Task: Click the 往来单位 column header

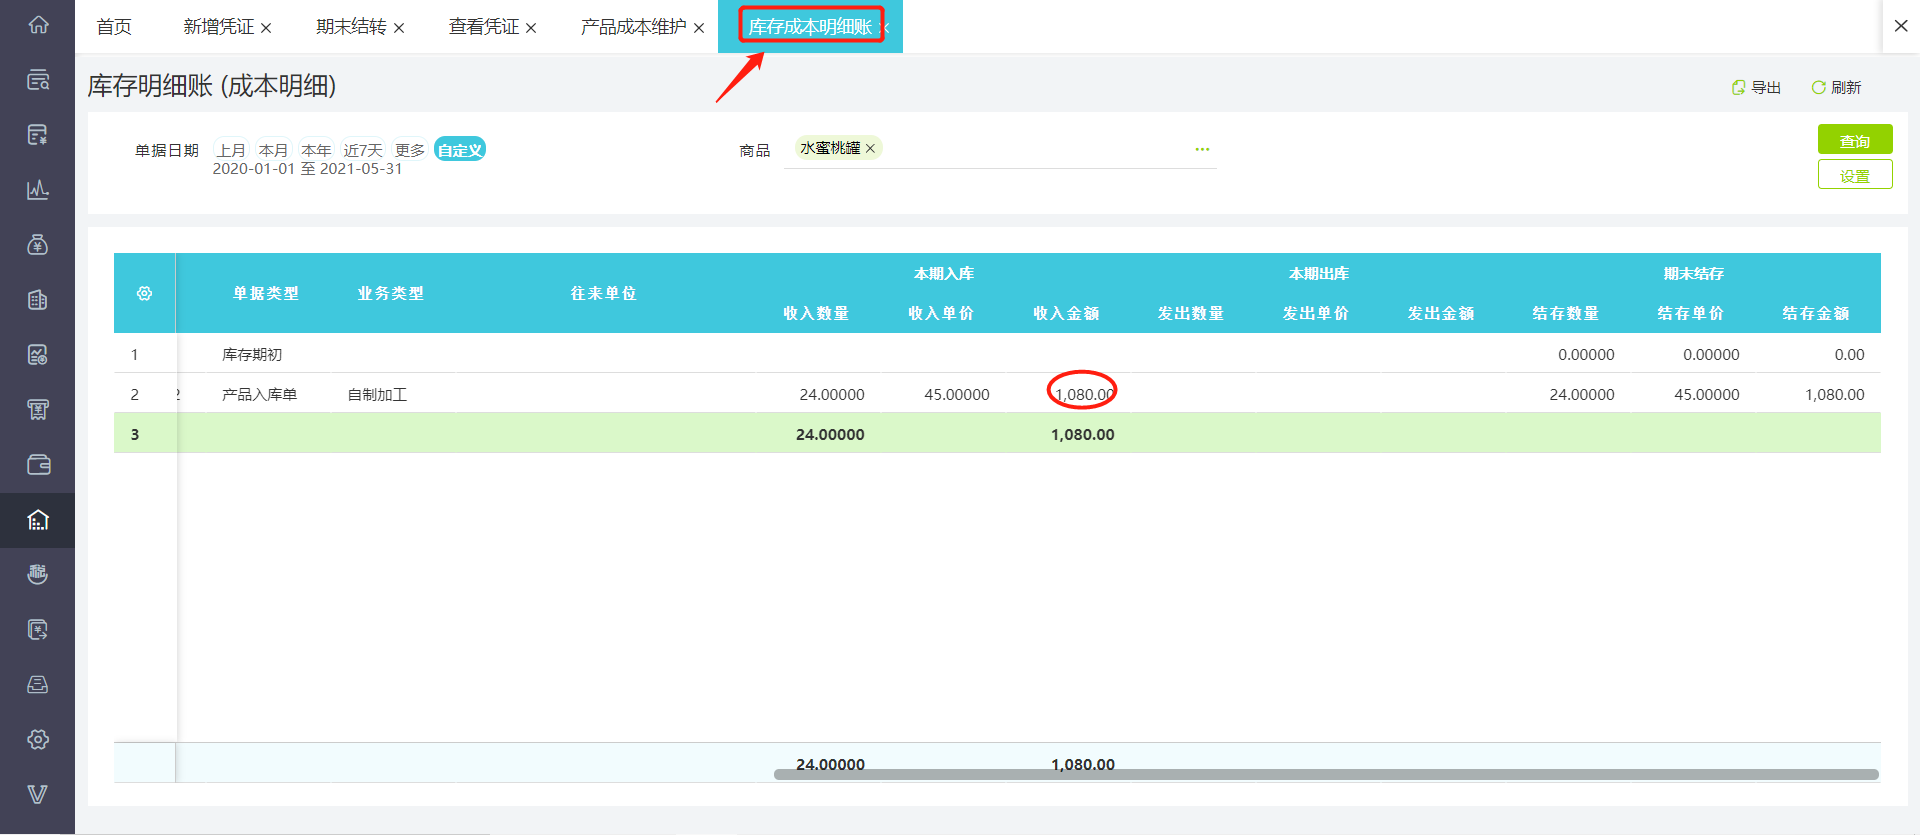Action: coord(603,293)
